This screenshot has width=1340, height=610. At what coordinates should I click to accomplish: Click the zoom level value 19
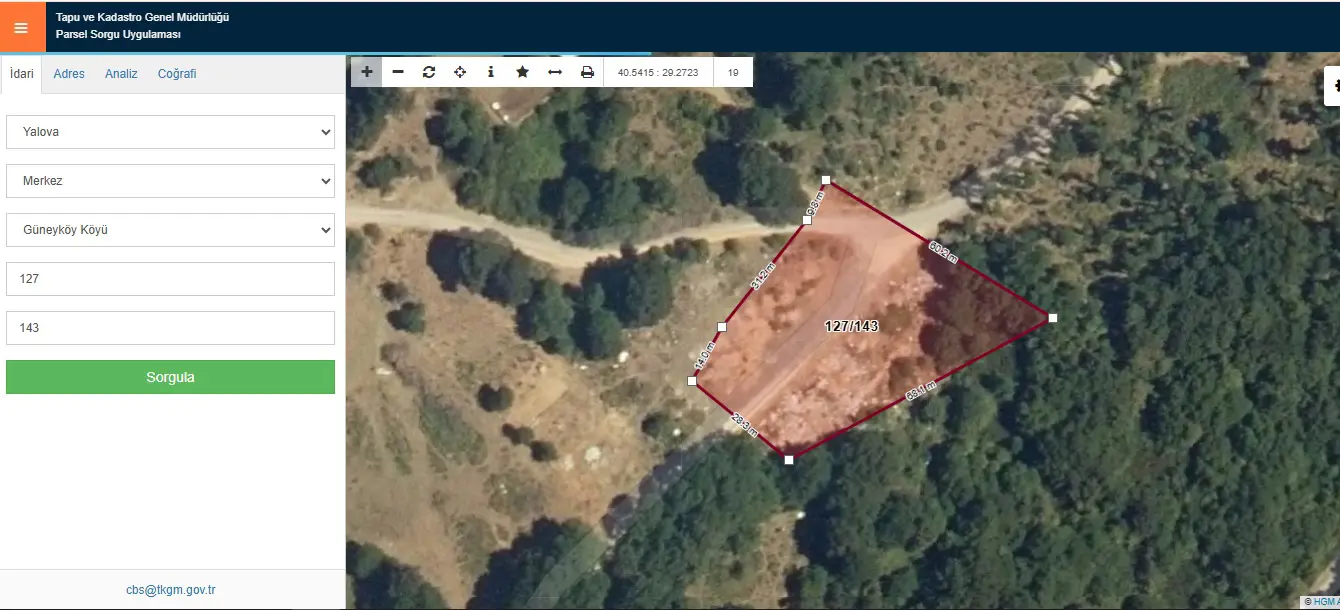pyautogui.click(x=733, y=72)
